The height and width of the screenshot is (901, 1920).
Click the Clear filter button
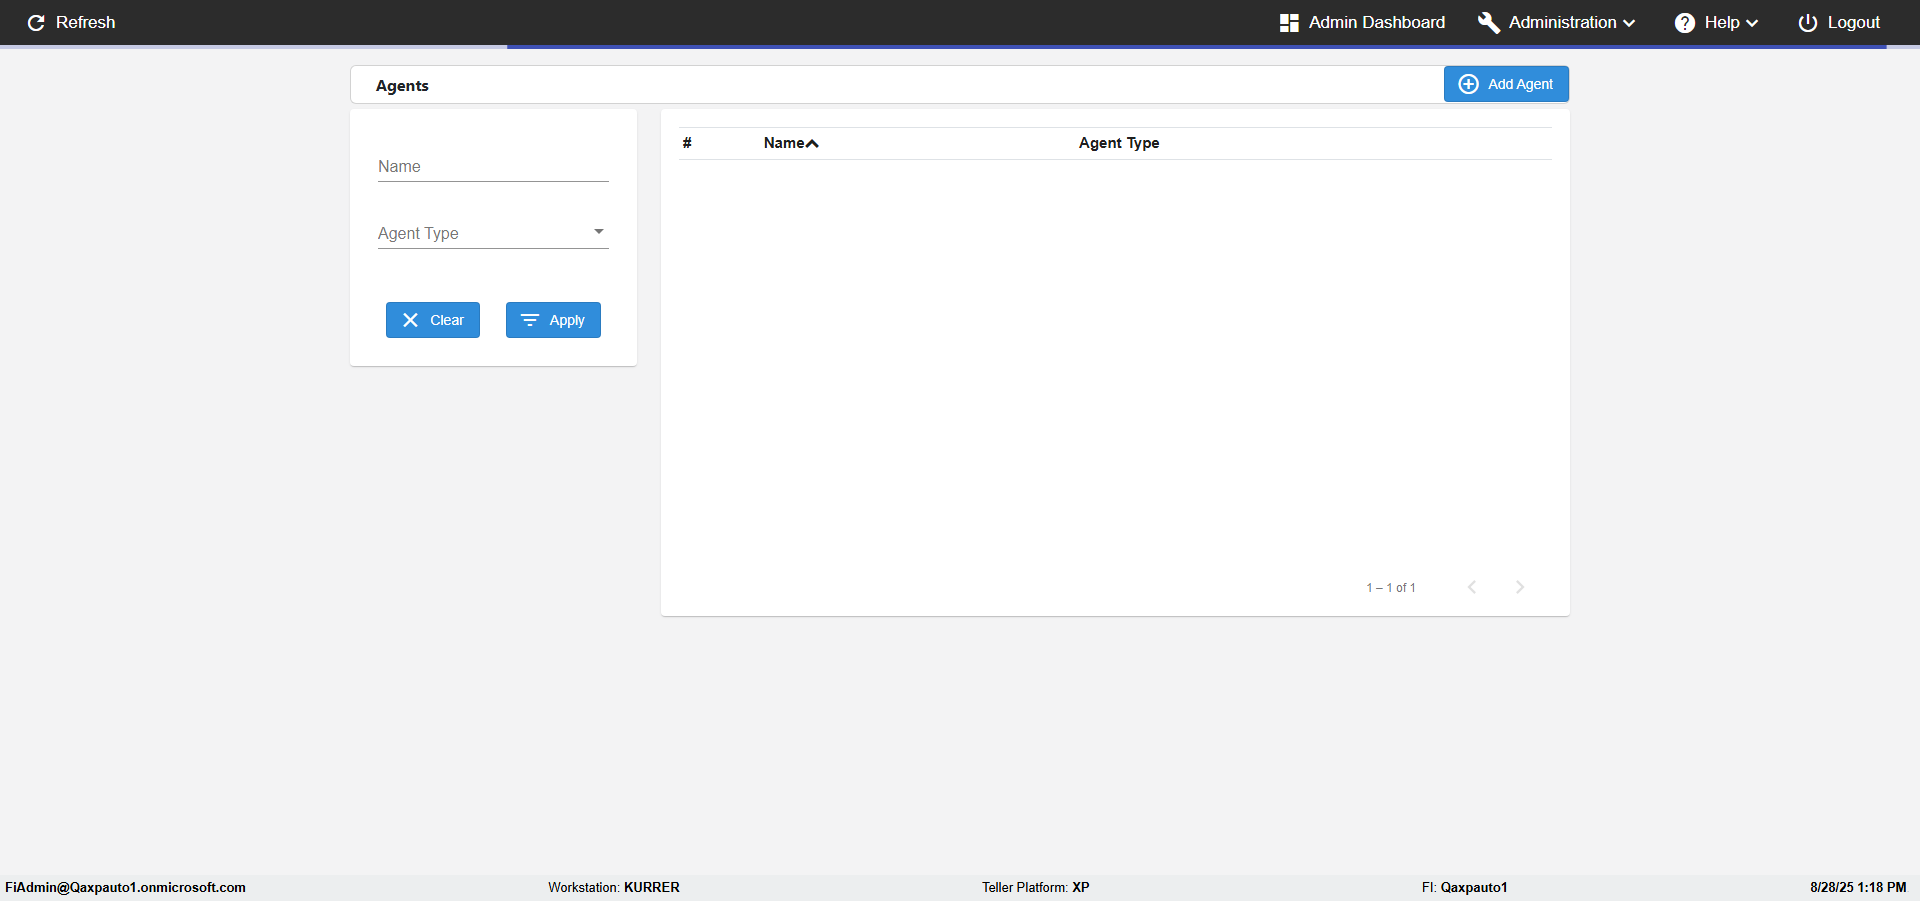(433, 320)
